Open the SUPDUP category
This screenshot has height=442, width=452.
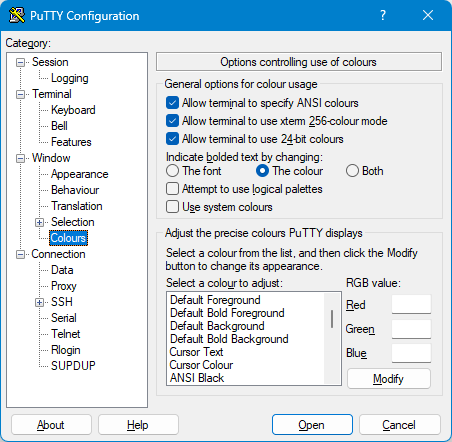pyautogui.click(x=73, y=366)
